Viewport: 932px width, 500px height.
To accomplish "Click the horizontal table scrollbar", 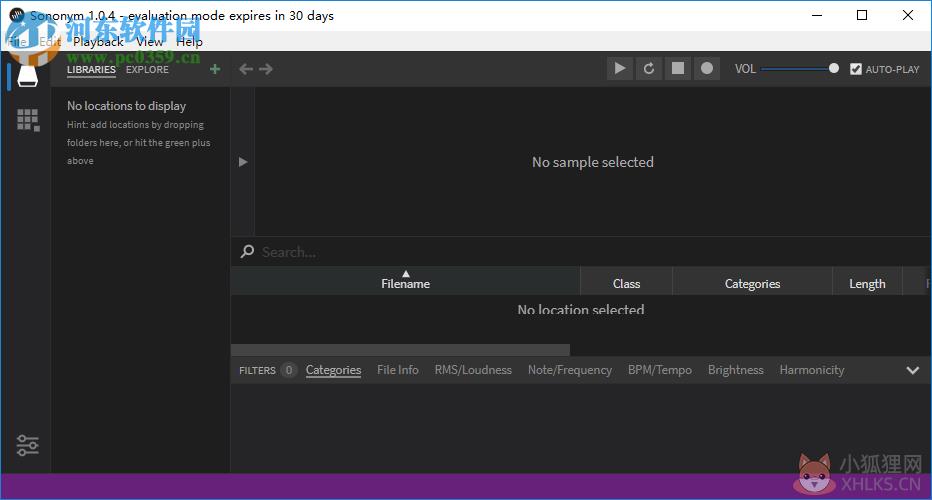I will click(x=400, y=350).
